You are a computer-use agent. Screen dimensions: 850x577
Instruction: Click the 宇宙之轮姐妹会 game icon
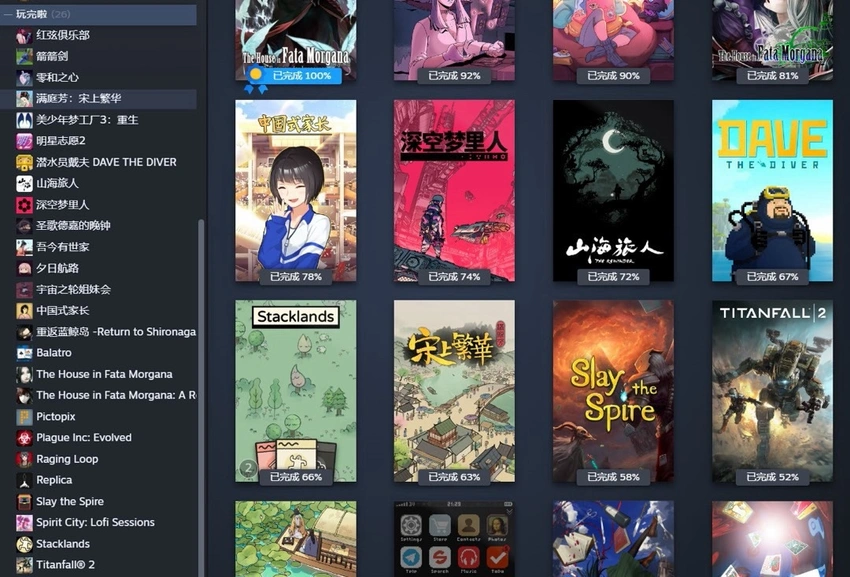24,290
